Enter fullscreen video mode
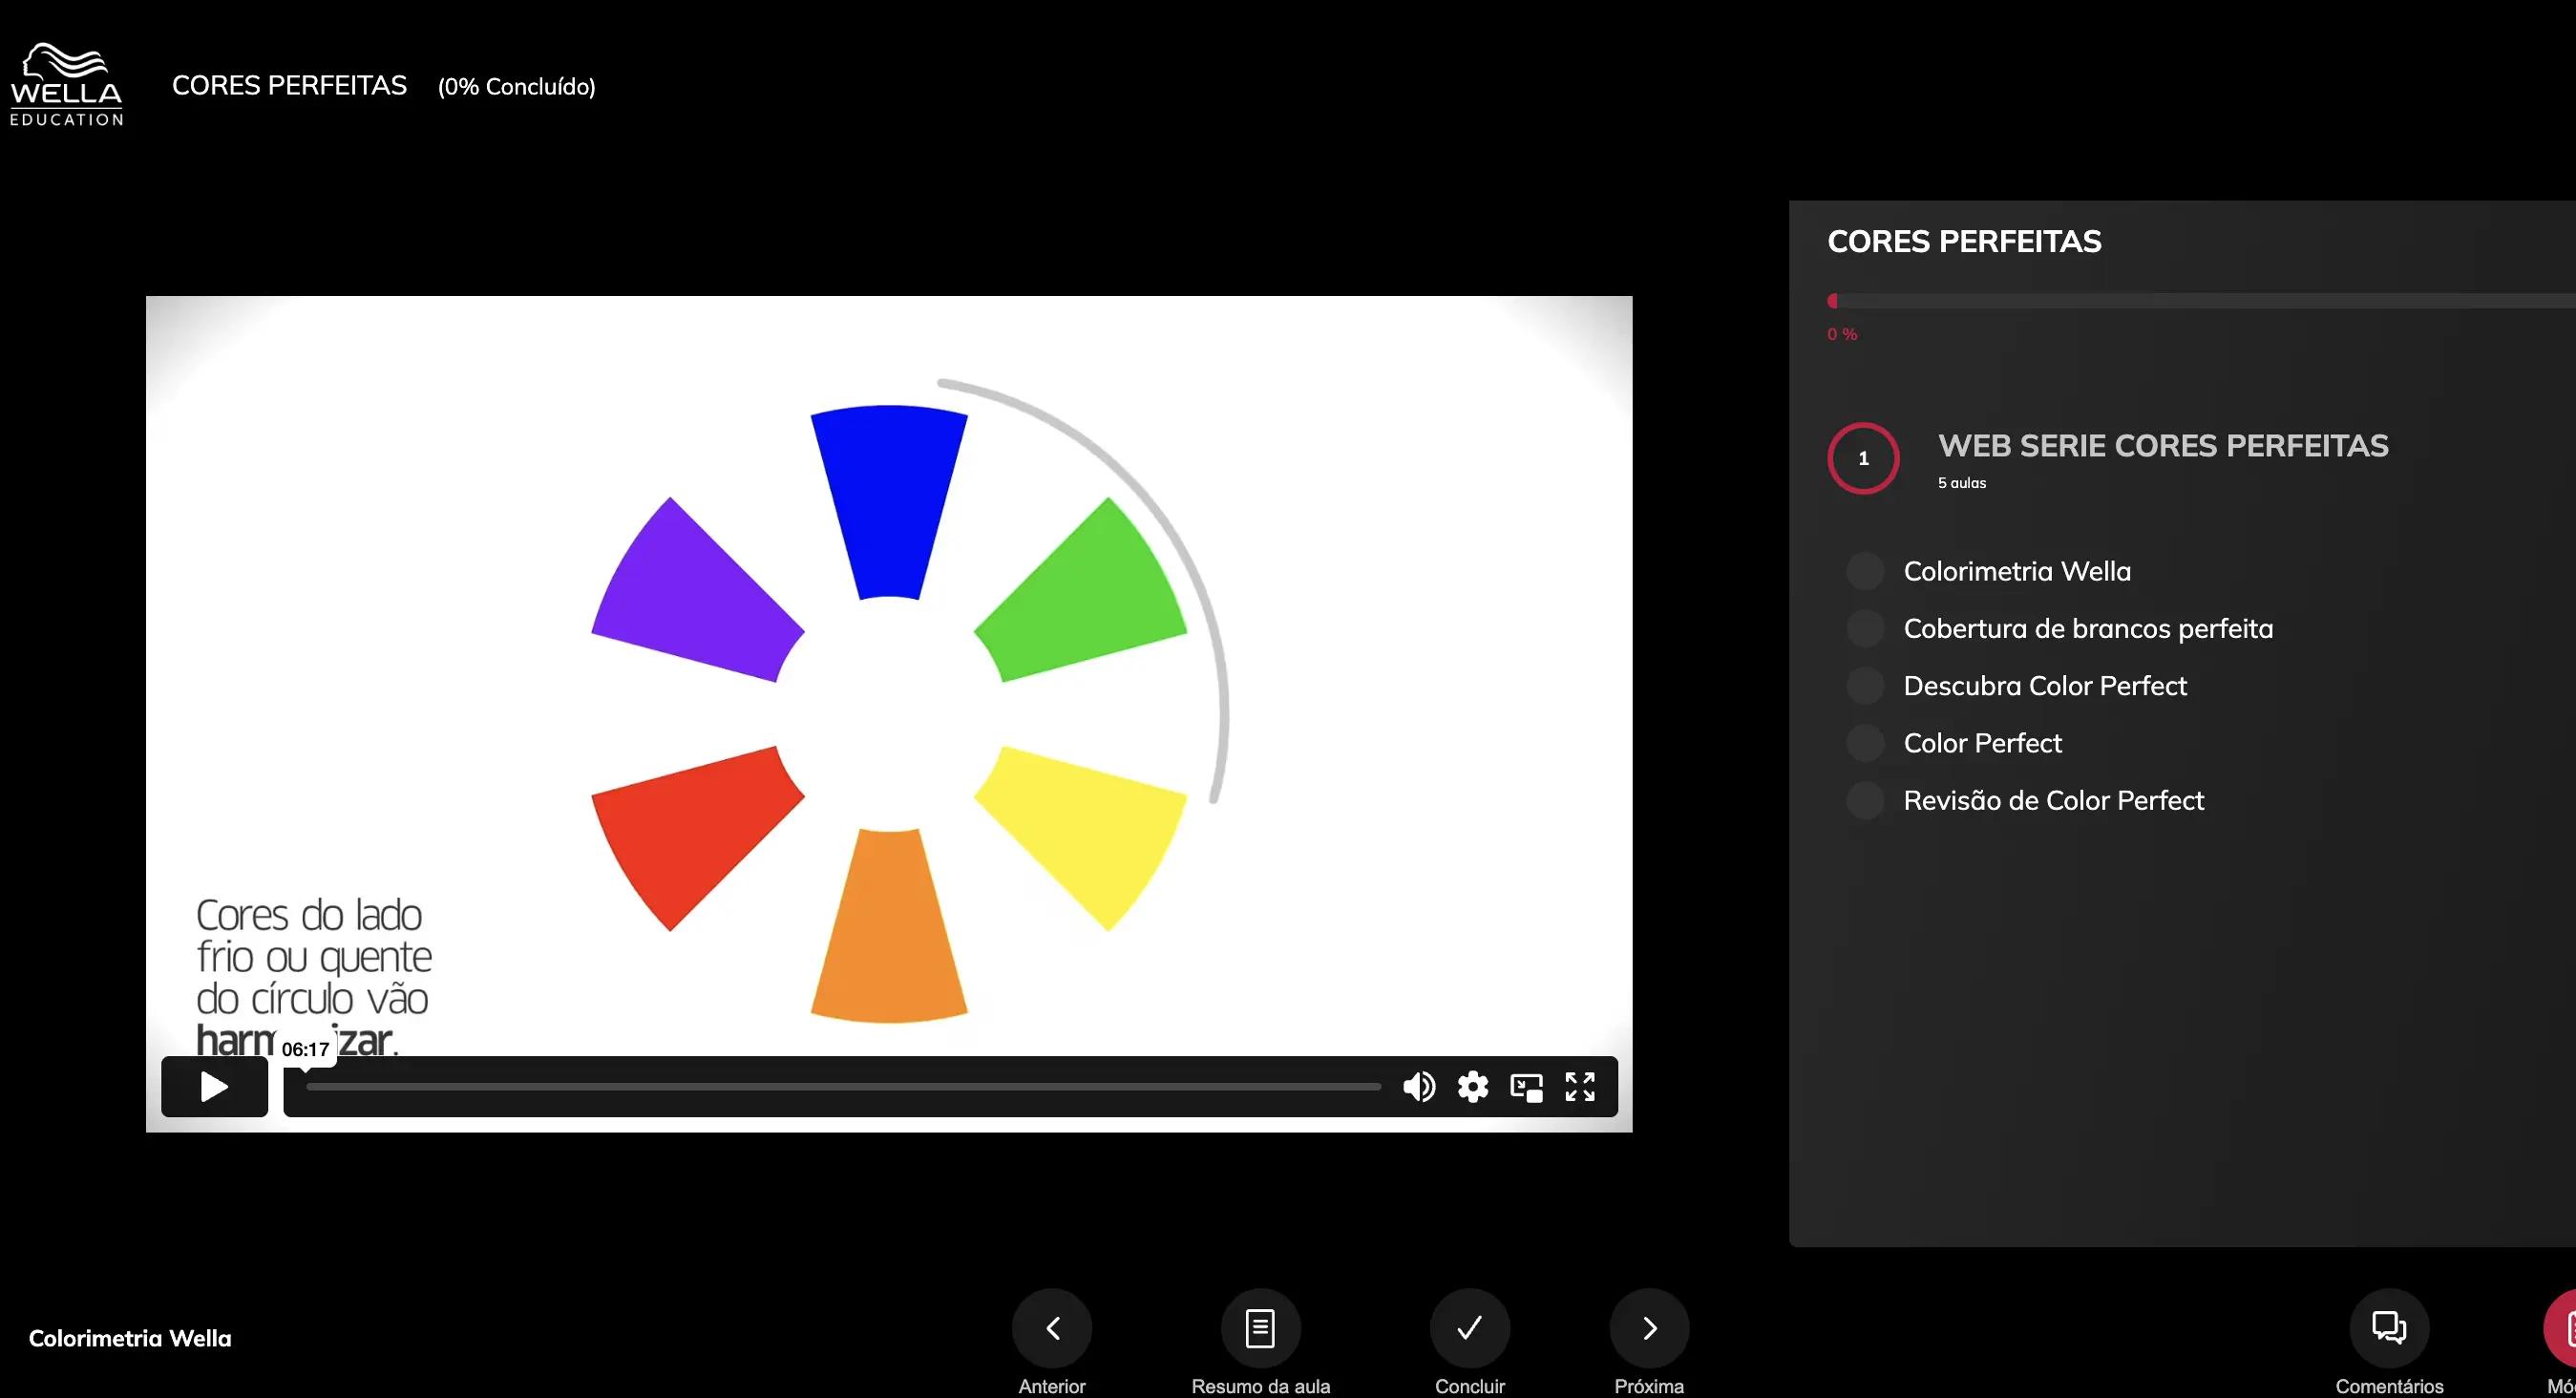Viewport: 2576px width, 1398px height. pos(1580,1086)
